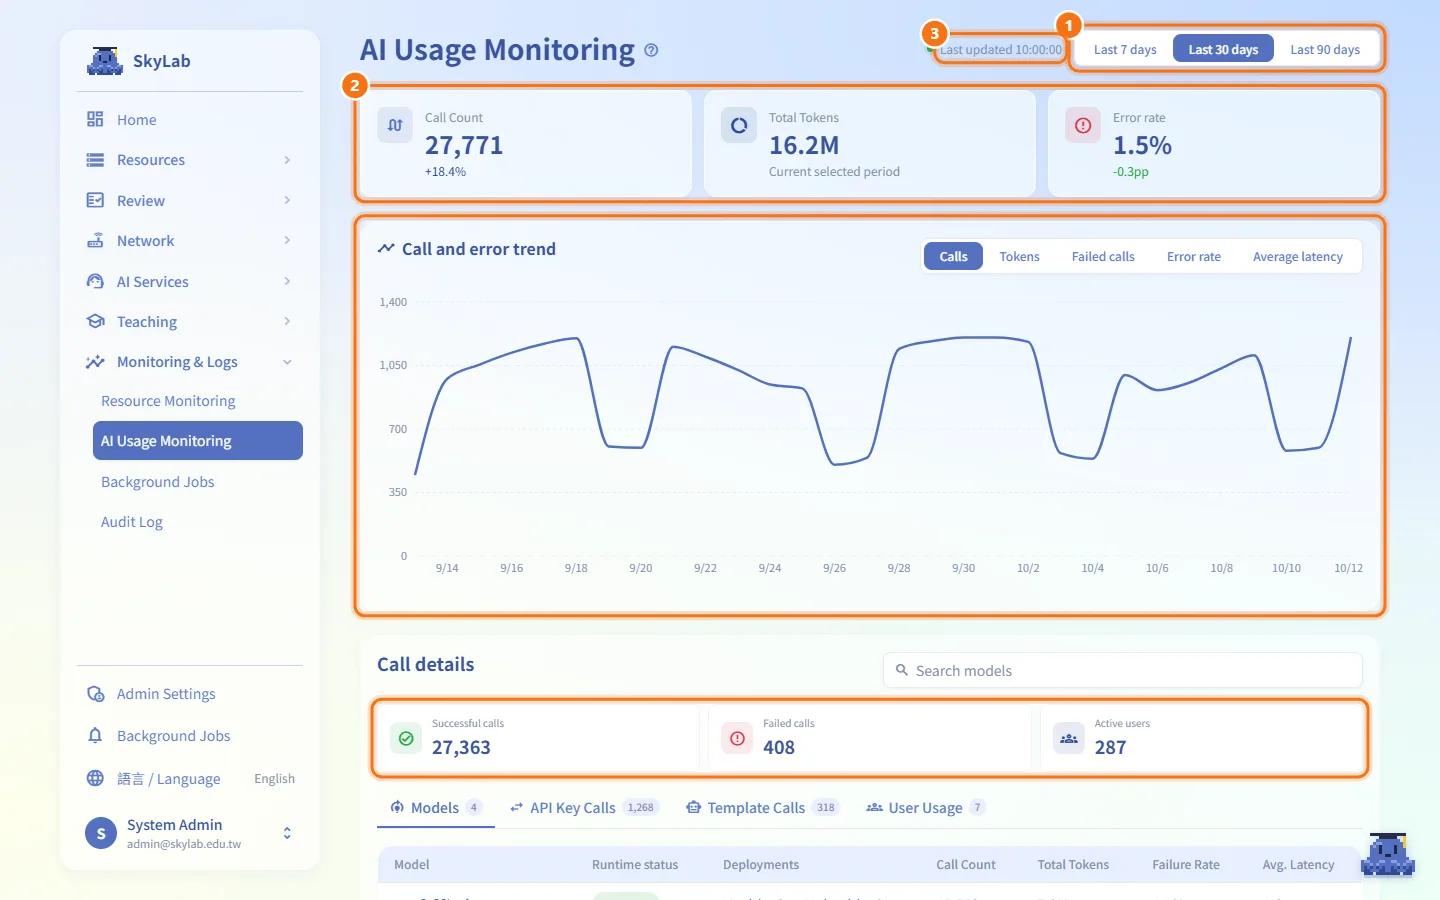Switch the chart to Average latency

pyautogui.click(x=1297, y=257)
